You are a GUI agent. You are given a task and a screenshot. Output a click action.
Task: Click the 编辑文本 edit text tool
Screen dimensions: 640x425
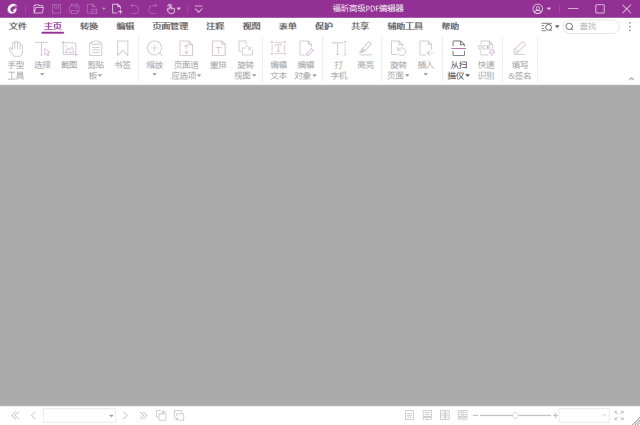pyautogui.click(x=279, y=60)
